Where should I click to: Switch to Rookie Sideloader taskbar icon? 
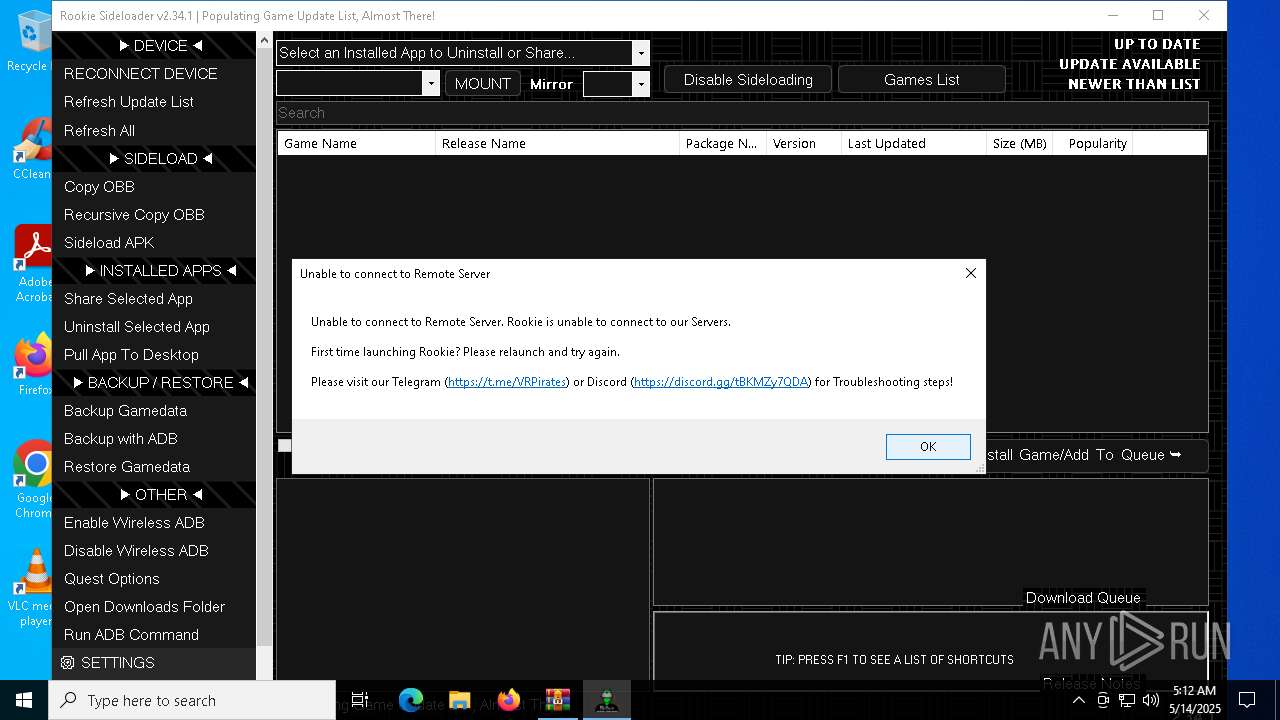(x=607, y=700)
